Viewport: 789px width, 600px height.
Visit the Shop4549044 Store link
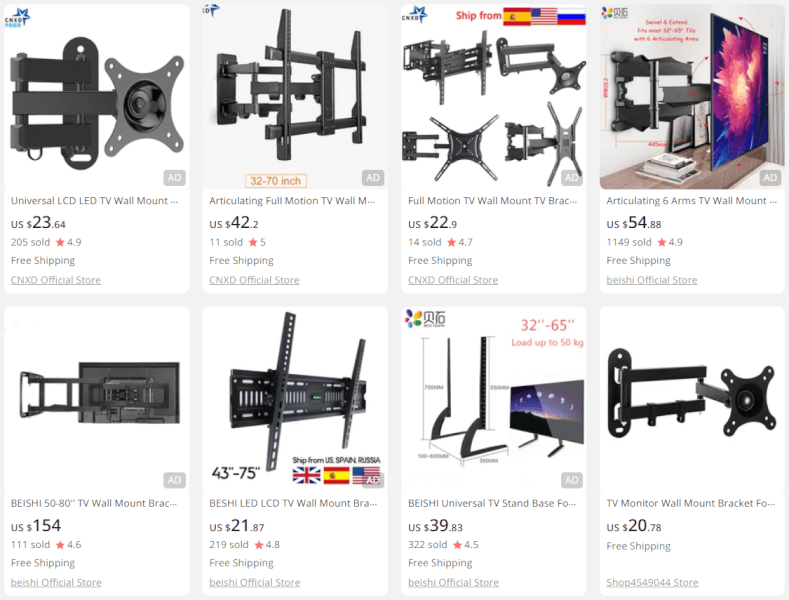point(652,582)
